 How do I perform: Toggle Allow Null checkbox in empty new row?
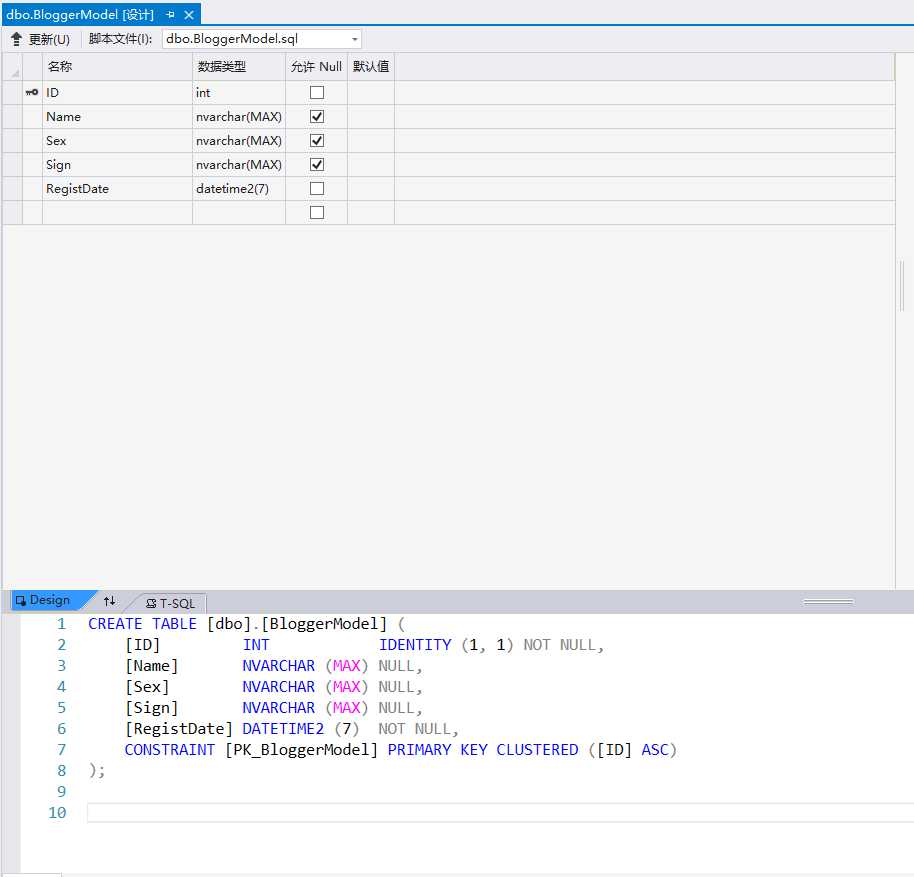tap(317, 213)
